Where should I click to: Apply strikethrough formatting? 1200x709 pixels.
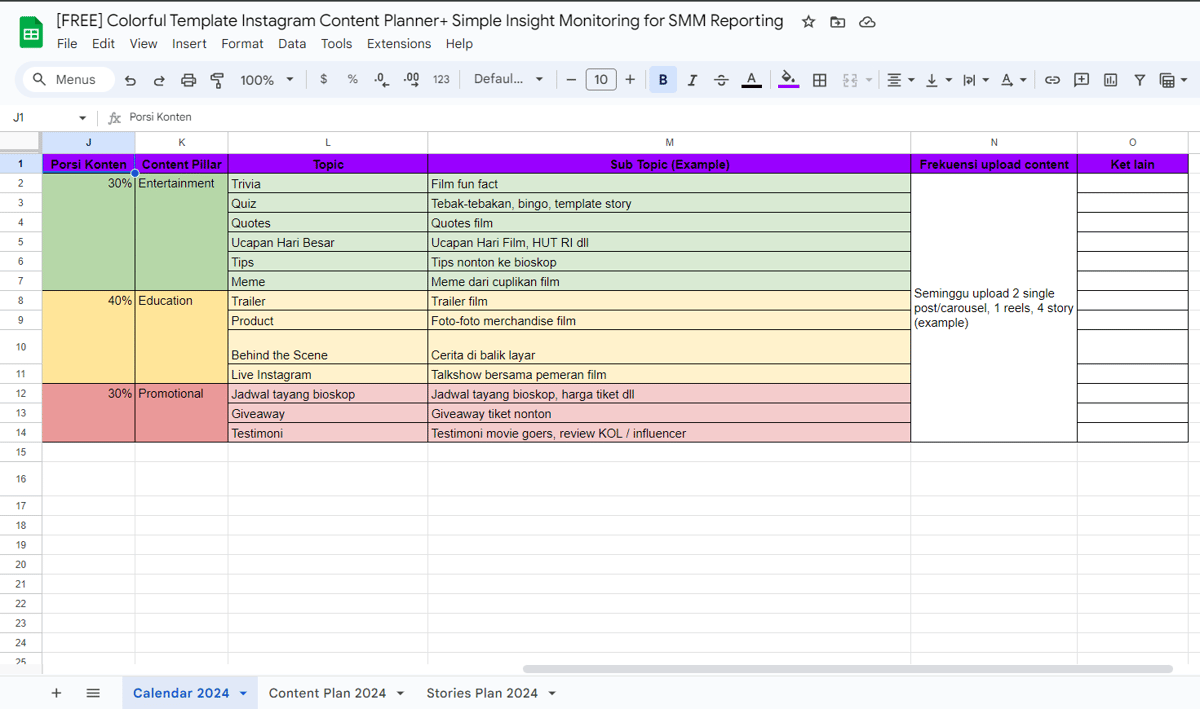[x=722, y=79]
